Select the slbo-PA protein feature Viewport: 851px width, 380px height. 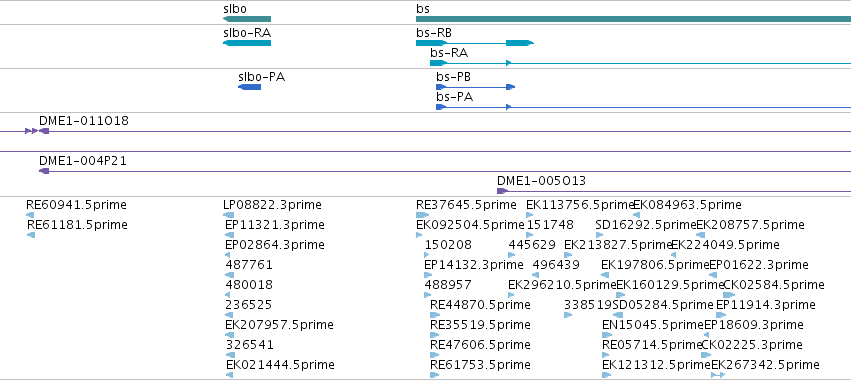coord(250,87)
